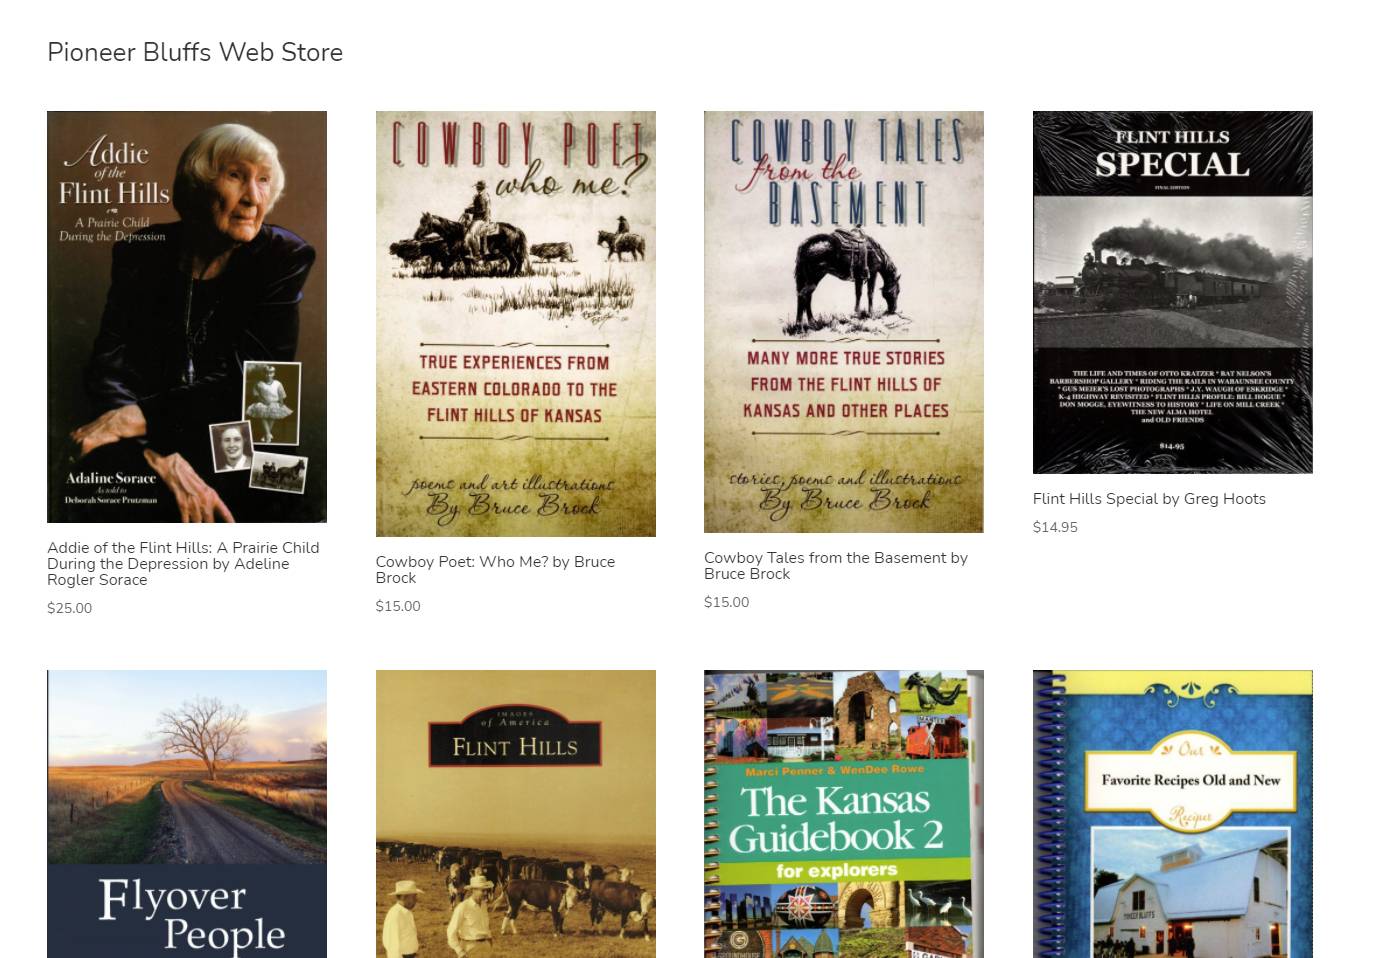Viewport: 1381px width, 958px height.
Task: Click the Pioneer Bluffs Web Store heading
Action: click(195, 52)
